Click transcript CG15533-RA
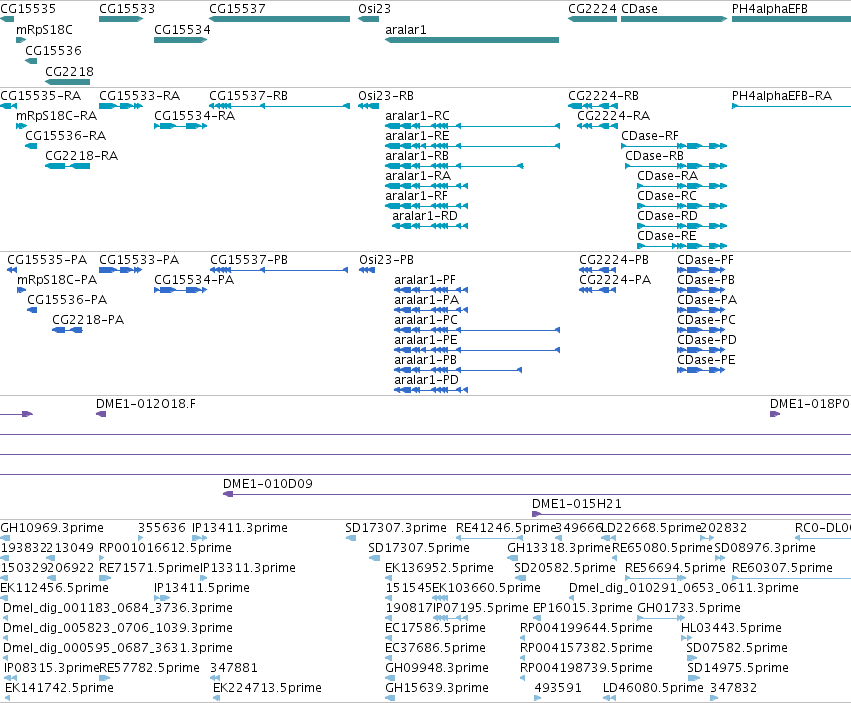Image resolution: width=851 pixels, height=703 pixels. pyautogui.click(x=121, y=106)
